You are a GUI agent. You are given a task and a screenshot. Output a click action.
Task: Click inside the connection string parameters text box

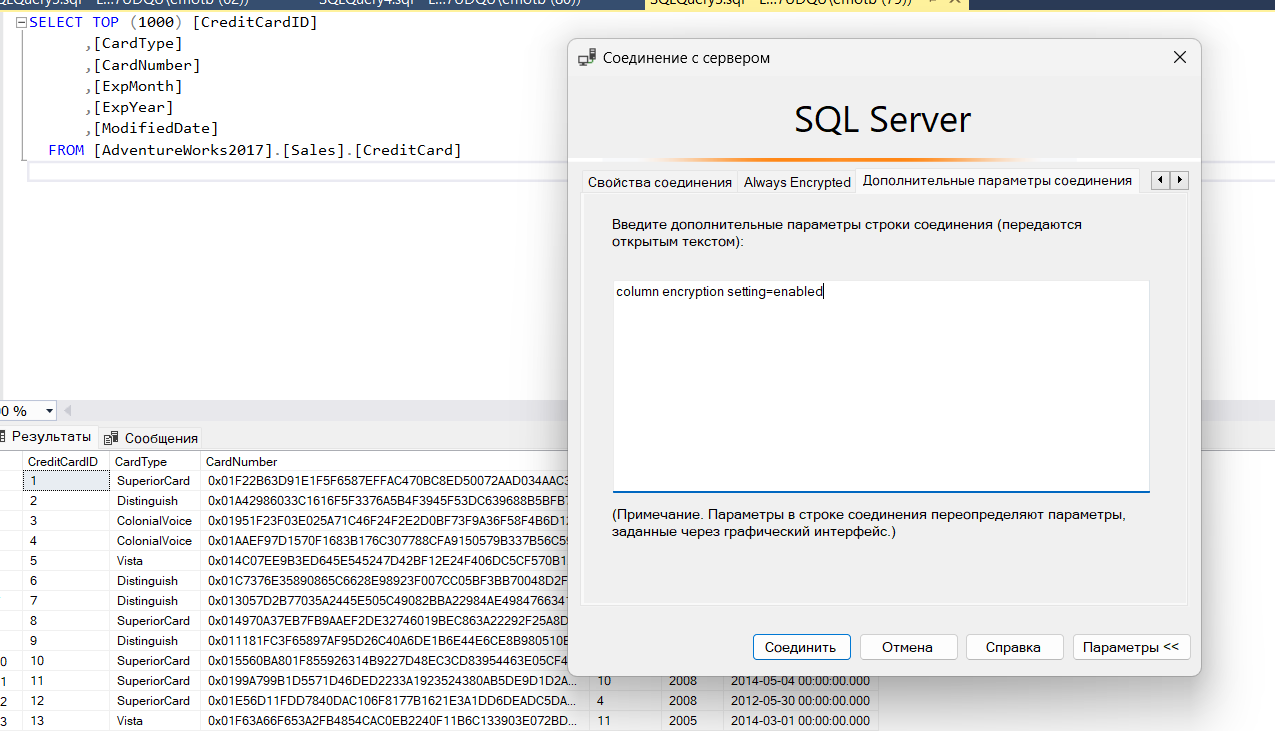[x=881, y=386]
